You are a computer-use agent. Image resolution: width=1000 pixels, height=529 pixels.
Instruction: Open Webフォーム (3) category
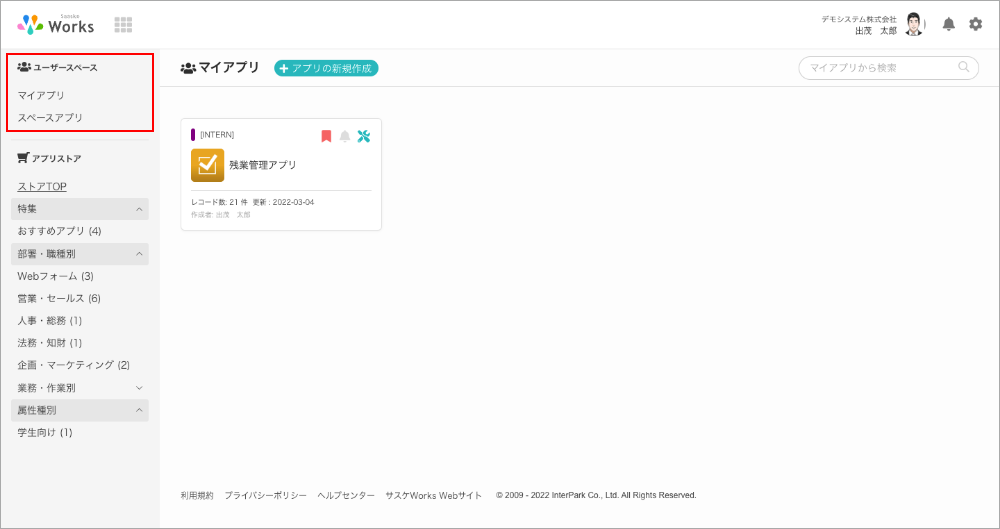(x=55, y=276)
